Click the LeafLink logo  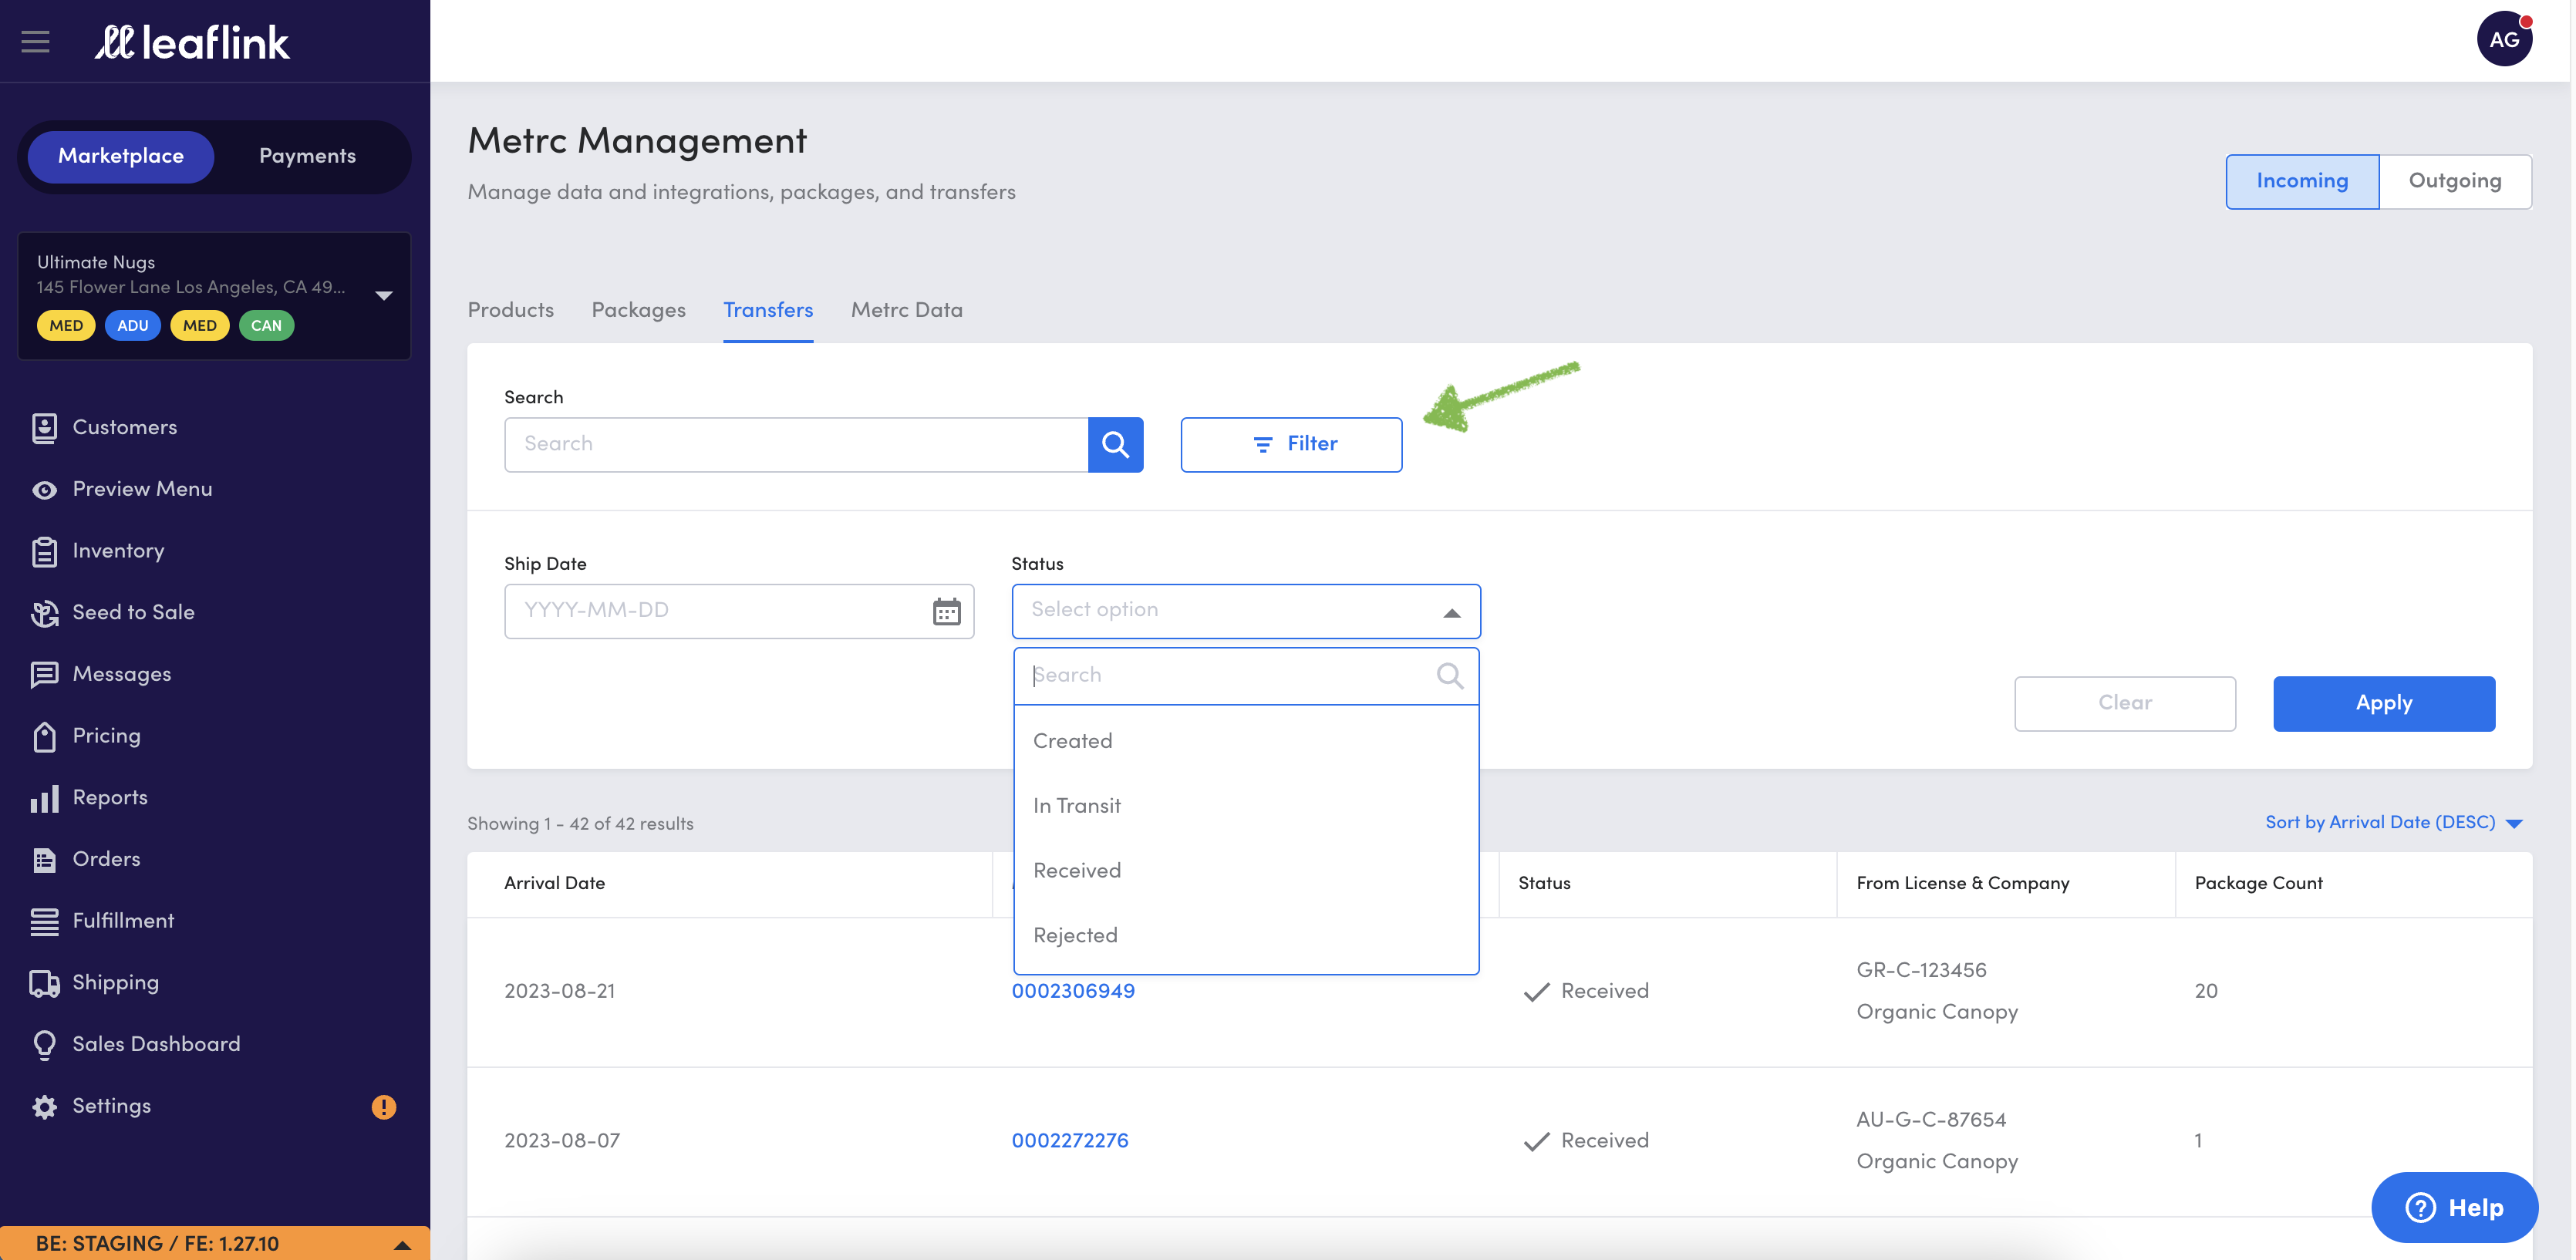pos(192,42)
